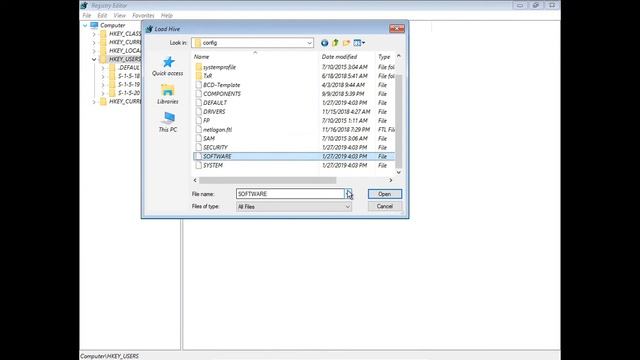Expand the S-1-5-18 tree node

click(103, 76)
